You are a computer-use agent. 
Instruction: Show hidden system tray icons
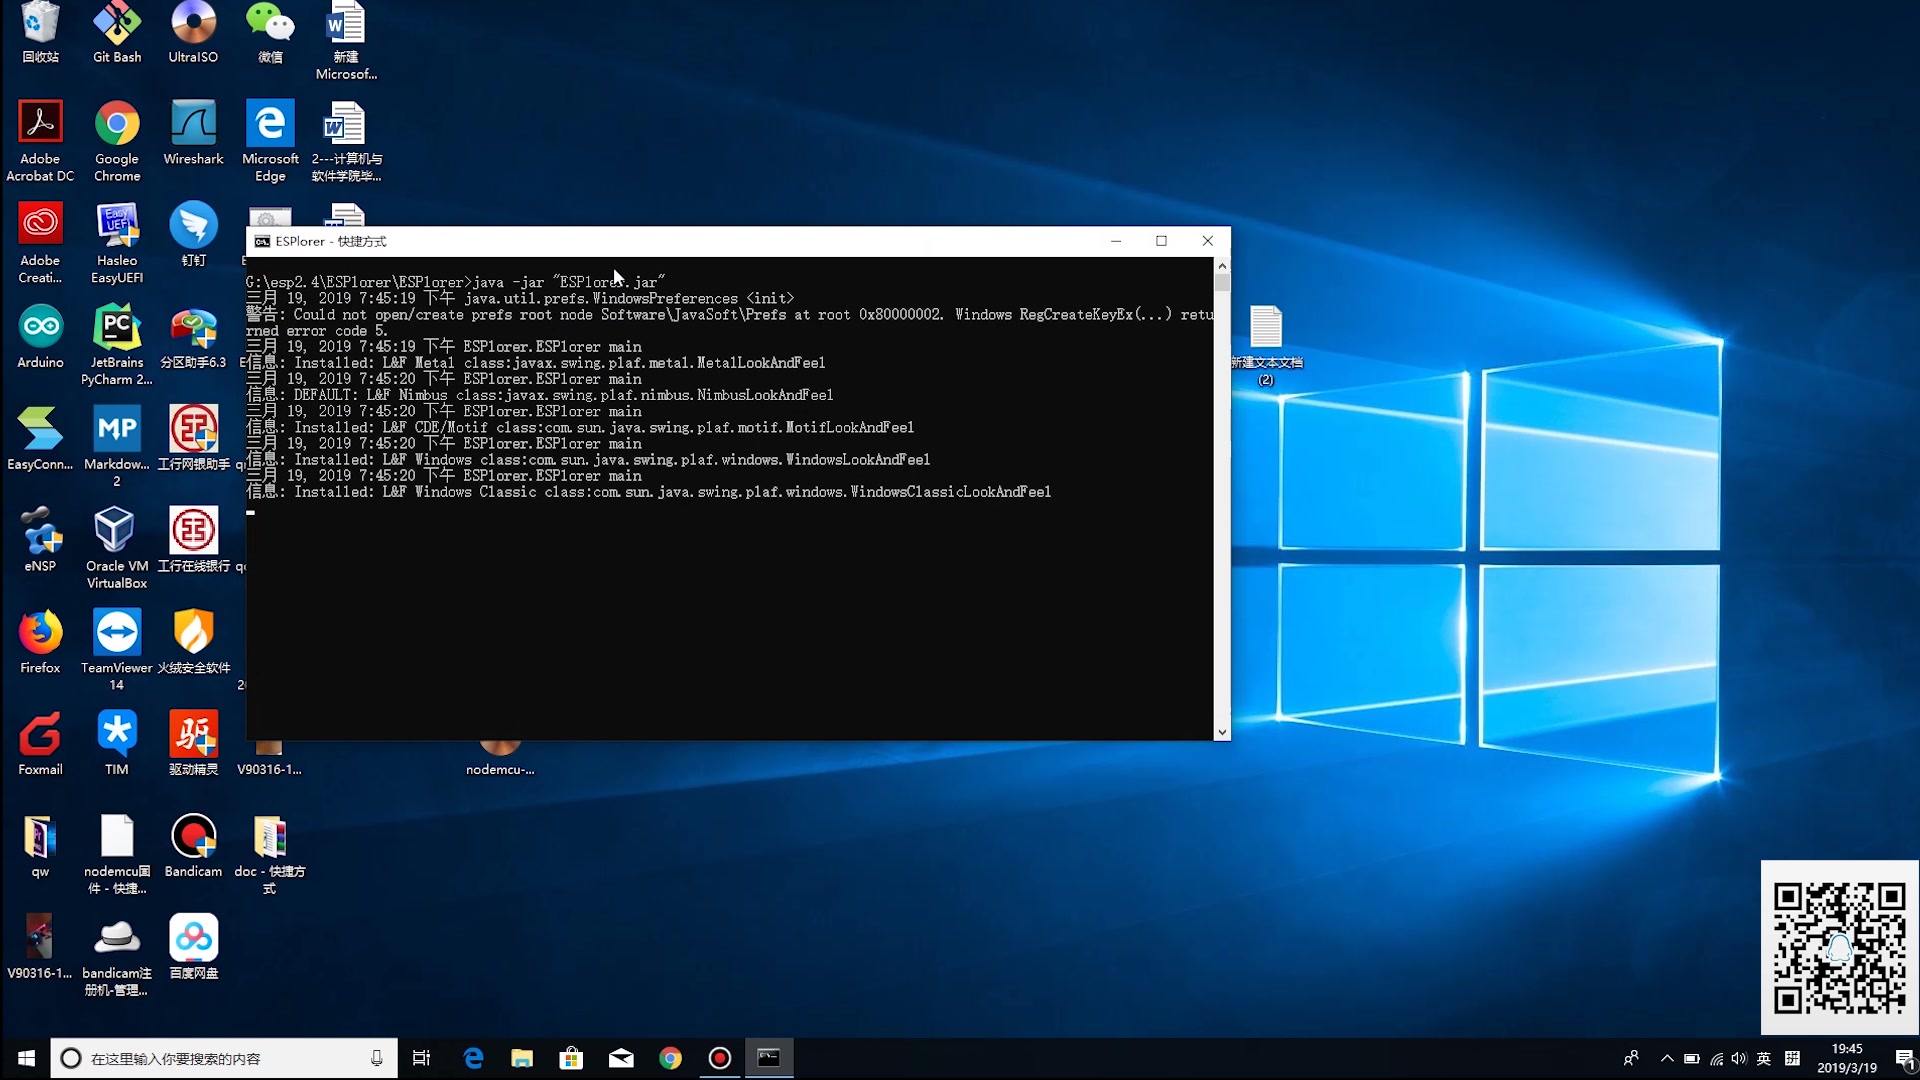click(1667, 1058)
